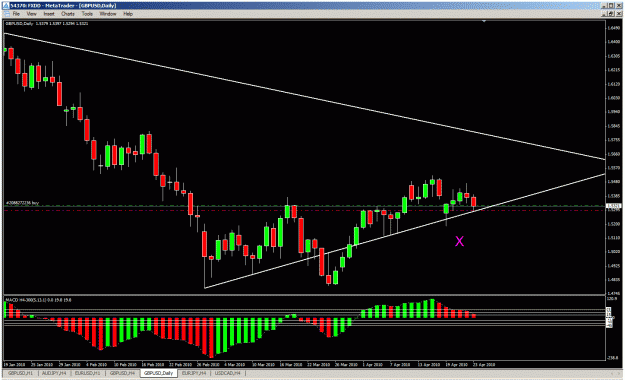Maximize the MetaTrader main window

tap(611, 6)
